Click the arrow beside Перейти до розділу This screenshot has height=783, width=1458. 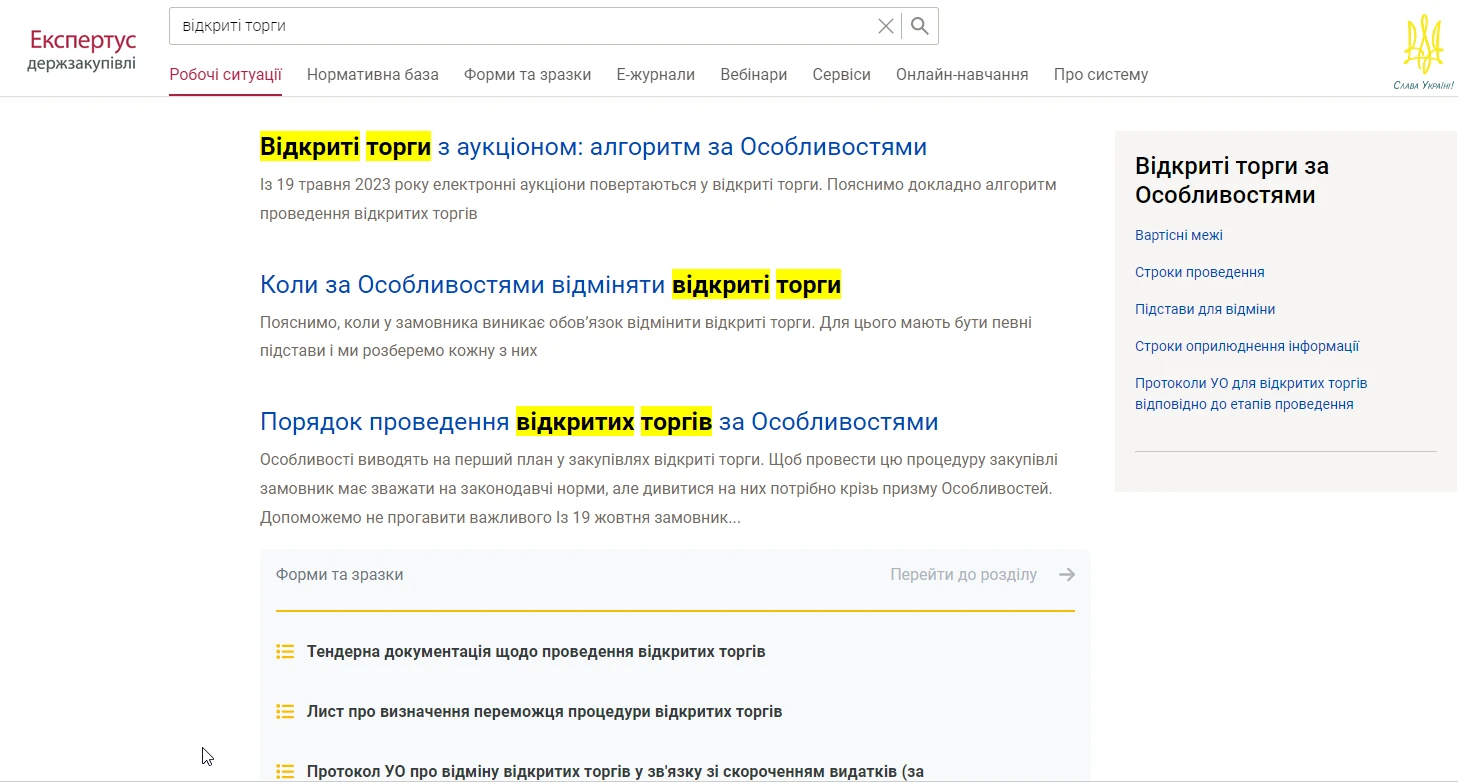click(1067, 574)
